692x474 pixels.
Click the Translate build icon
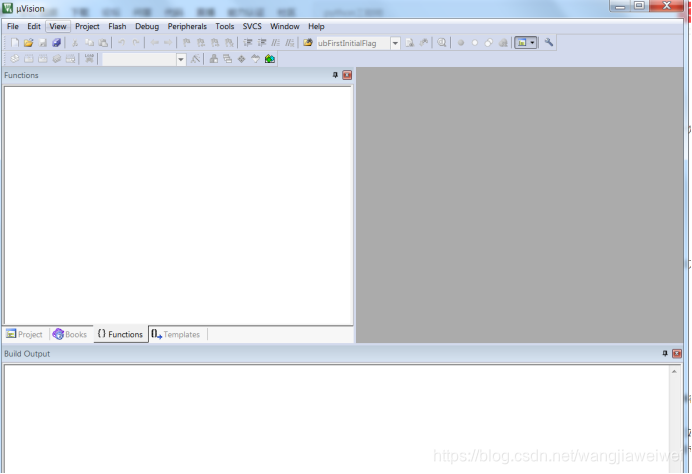(x=15, y=59)
